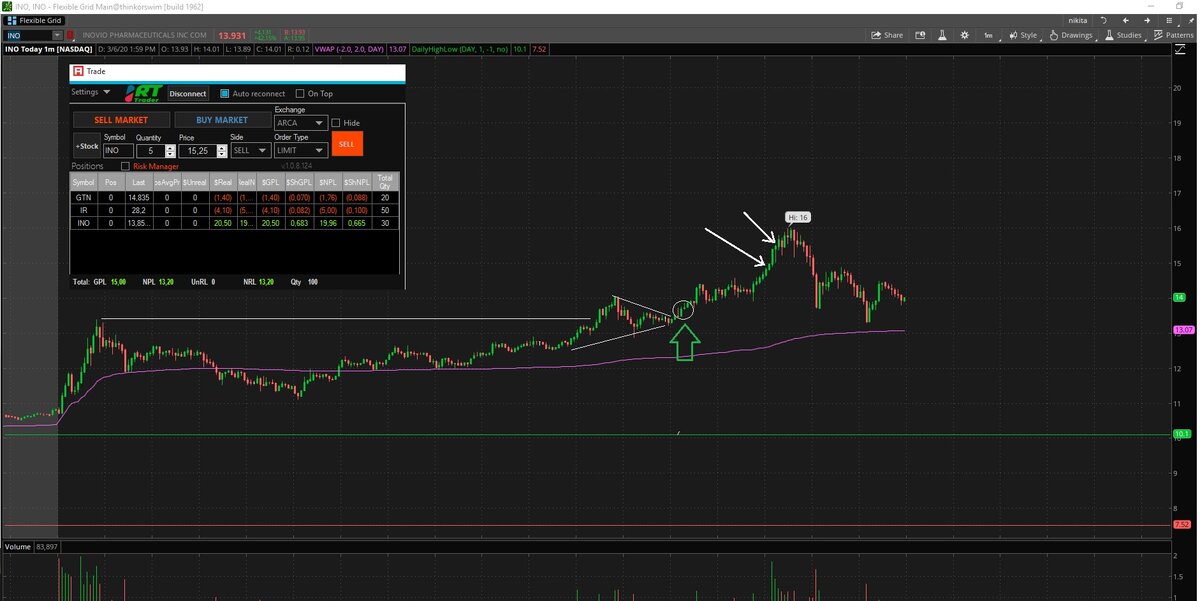Viewport: 1200px width, 601px height.
Task: Click the orange SELL order button
Action: (x=346, y=143)
